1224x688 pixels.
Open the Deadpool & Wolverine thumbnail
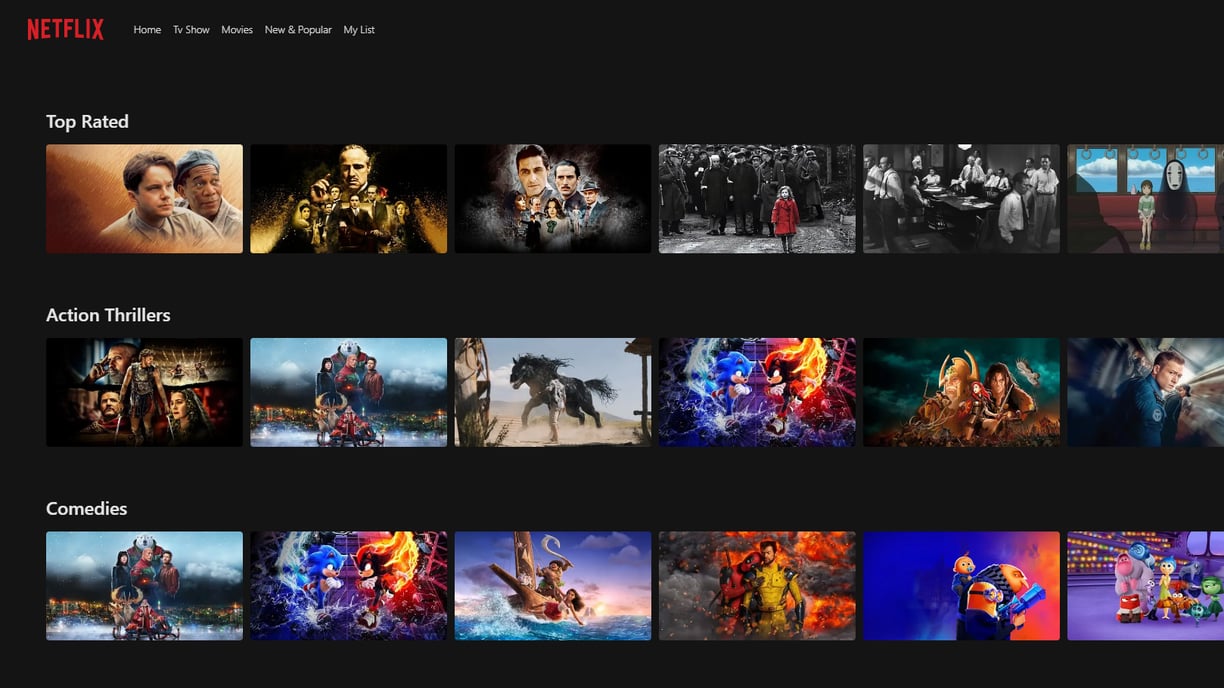[x=757, y=586]
